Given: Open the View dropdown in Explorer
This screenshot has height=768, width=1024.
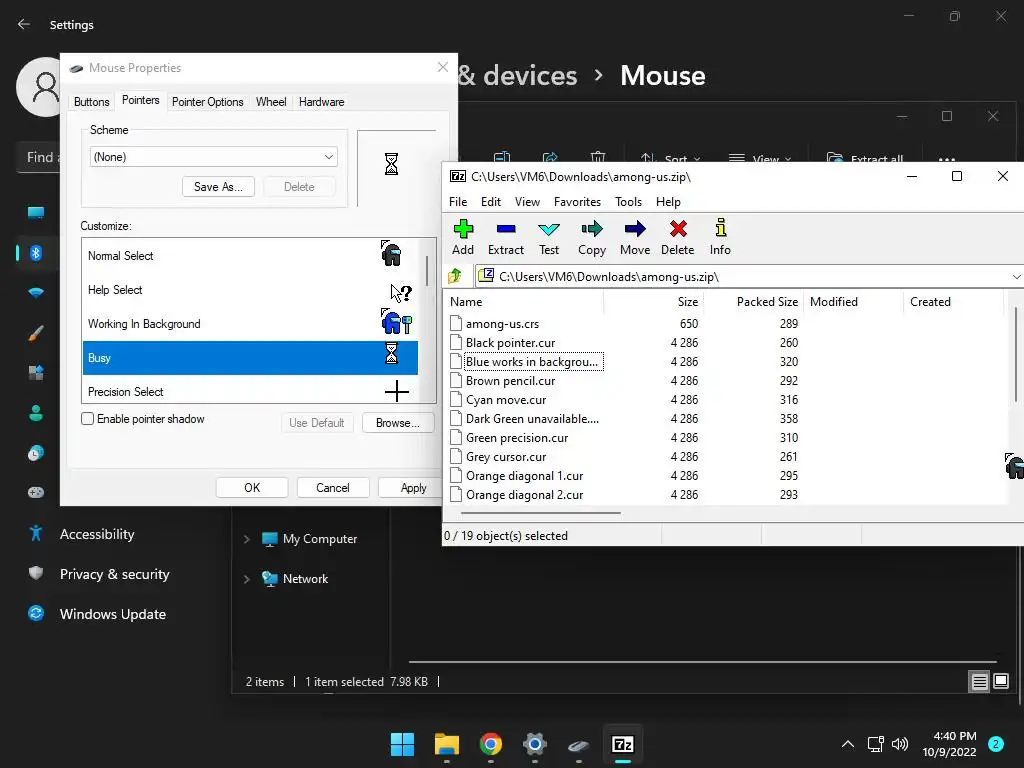Looking at the screenshot, I should click(760, 159).
